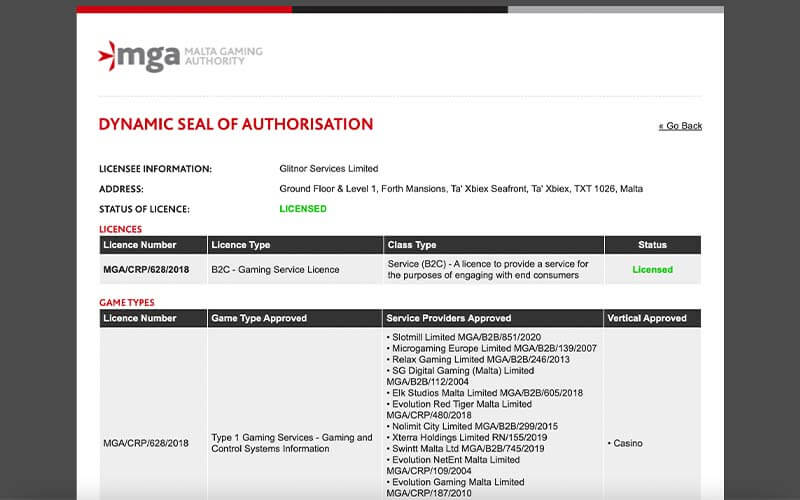The image size is (800, 500).
Task: Click the ADDRESS label
Action: click(121, 189)
